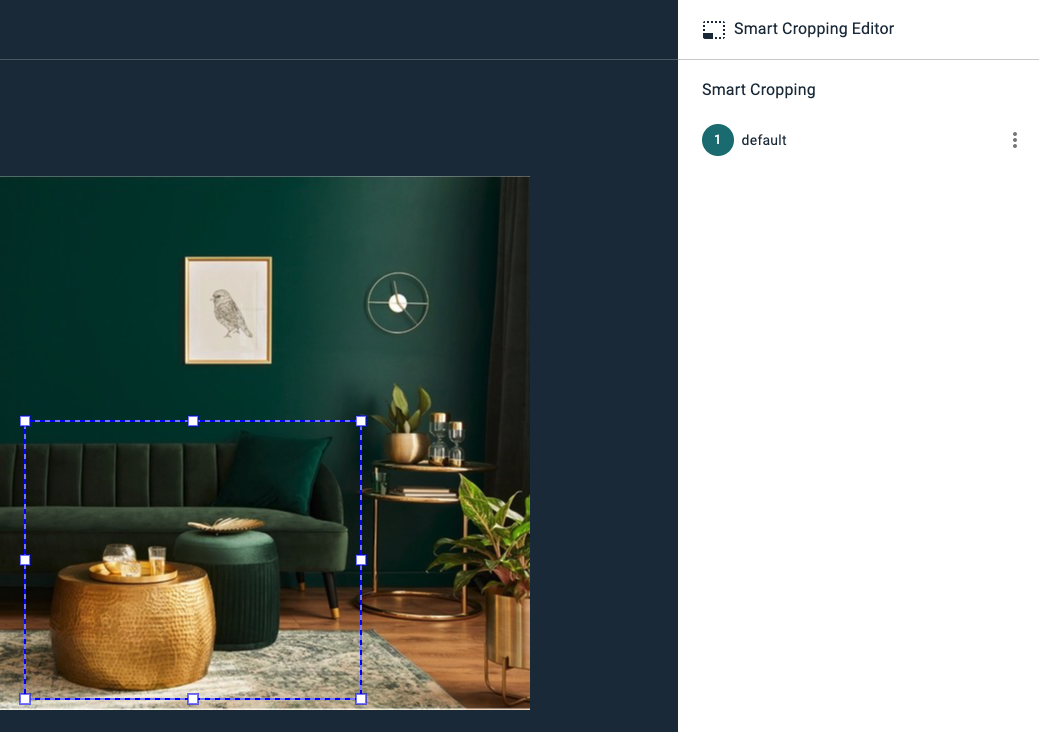Click the left-middle crop handle
Viewport: 1039px width, 732px height.
[x=25, y=560]
